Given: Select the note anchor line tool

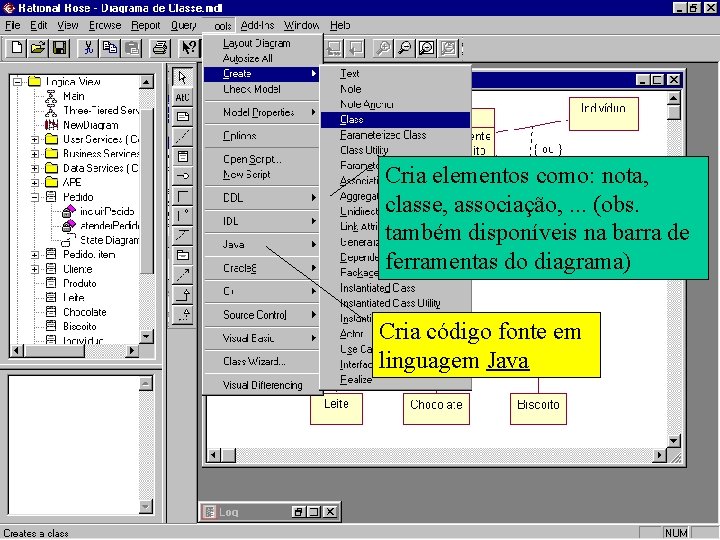Looking at the screenshot, I should point(183,136).
